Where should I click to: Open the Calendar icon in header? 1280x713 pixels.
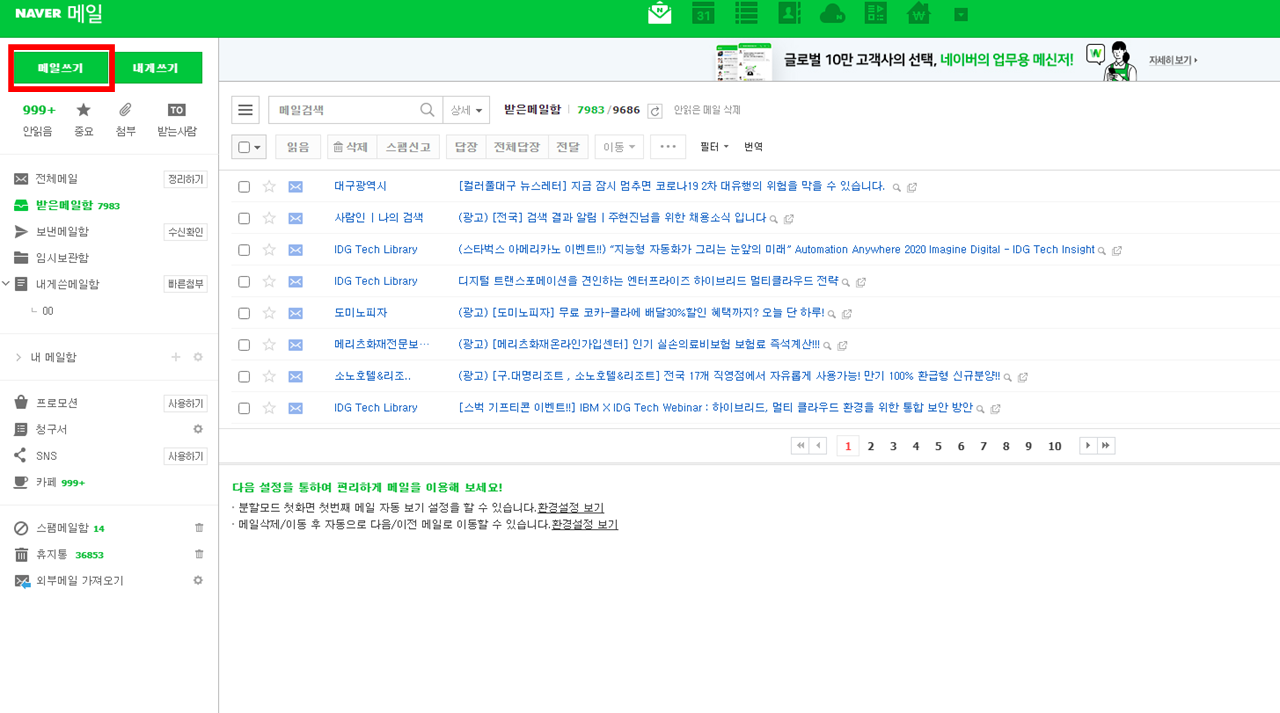[703, 13]
